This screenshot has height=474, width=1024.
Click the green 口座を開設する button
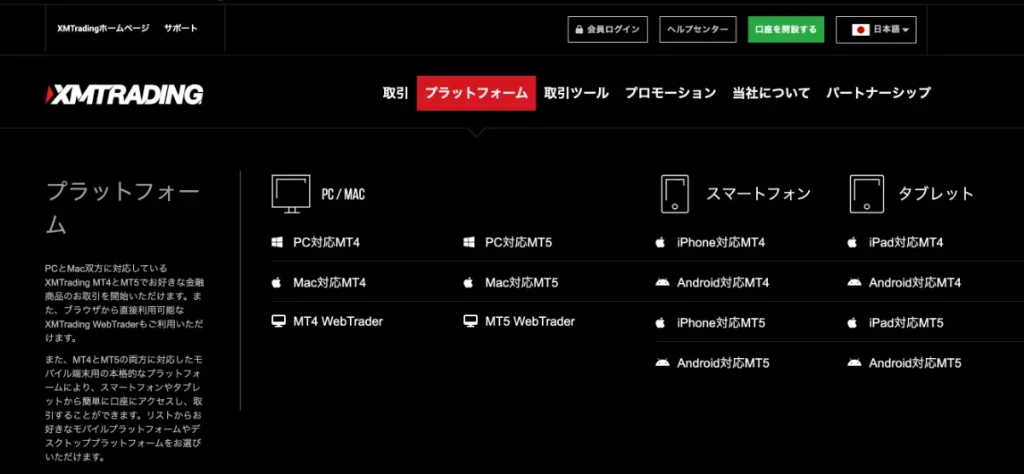(x=786, y=29)
